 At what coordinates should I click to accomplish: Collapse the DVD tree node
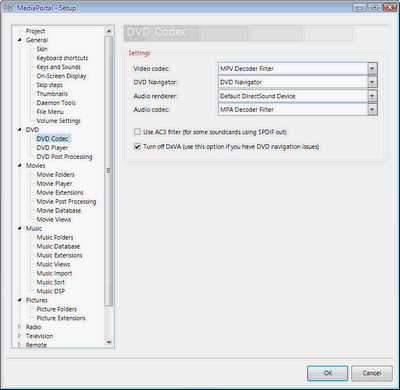coord(20,130)
